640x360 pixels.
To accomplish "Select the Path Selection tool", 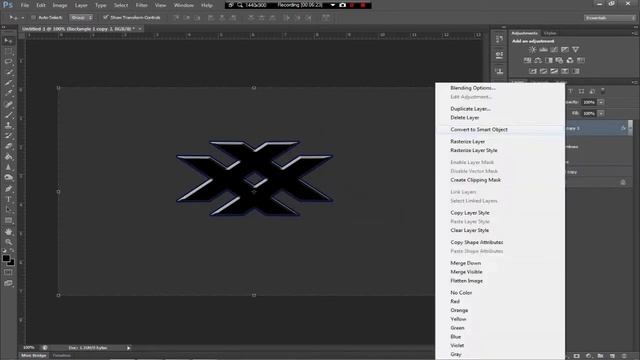I will (x=8, y=210).
